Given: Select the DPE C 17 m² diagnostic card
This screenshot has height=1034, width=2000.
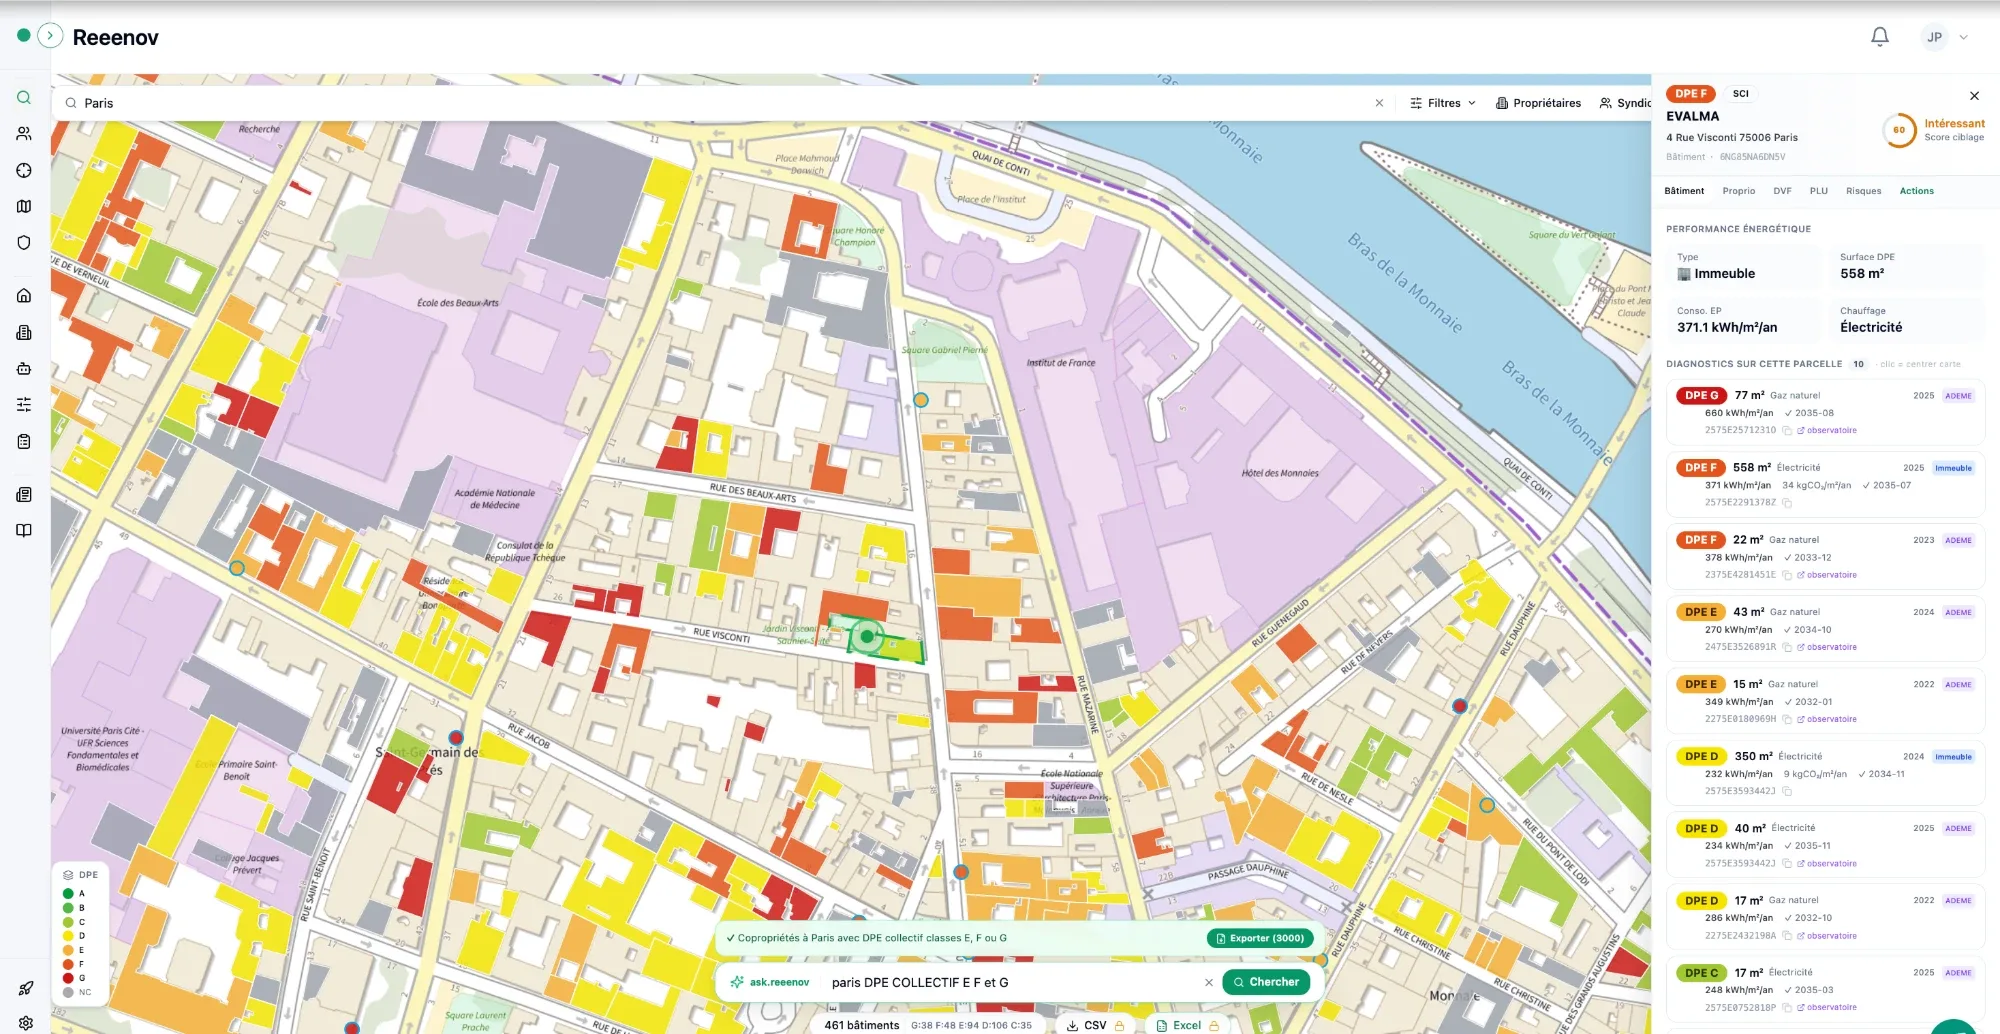Looking at the screenshot, I should [1825, 989].
